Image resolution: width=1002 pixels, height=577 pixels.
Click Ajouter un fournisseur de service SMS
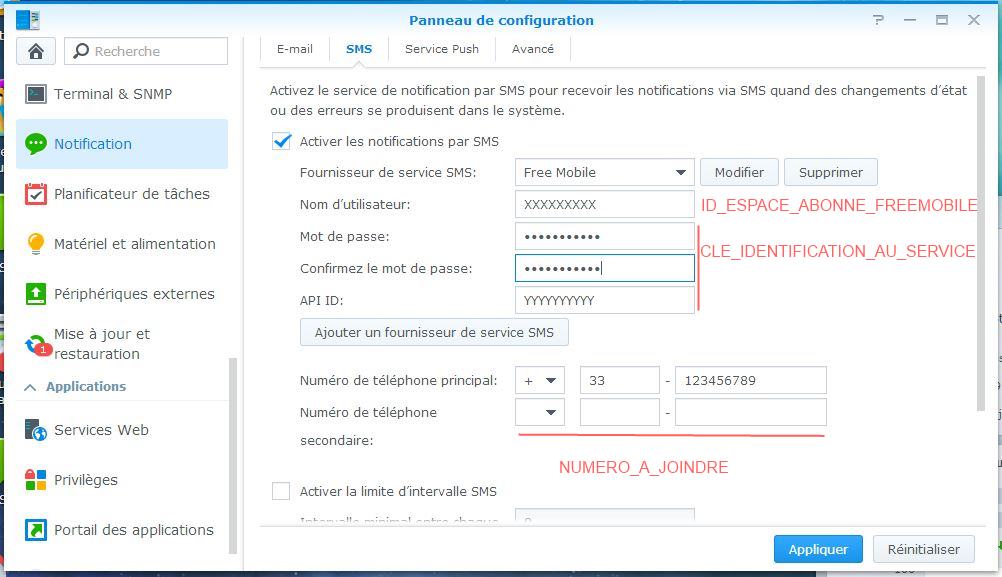point(434,332)
